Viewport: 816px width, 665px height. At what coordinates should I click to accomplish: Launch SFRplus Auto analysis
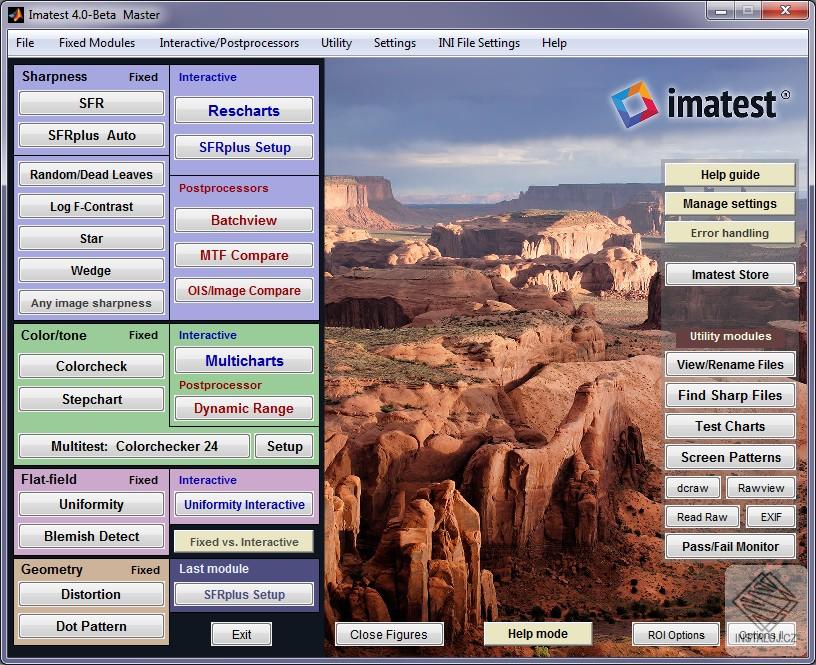pyautogui.click(x=90, y=135)
